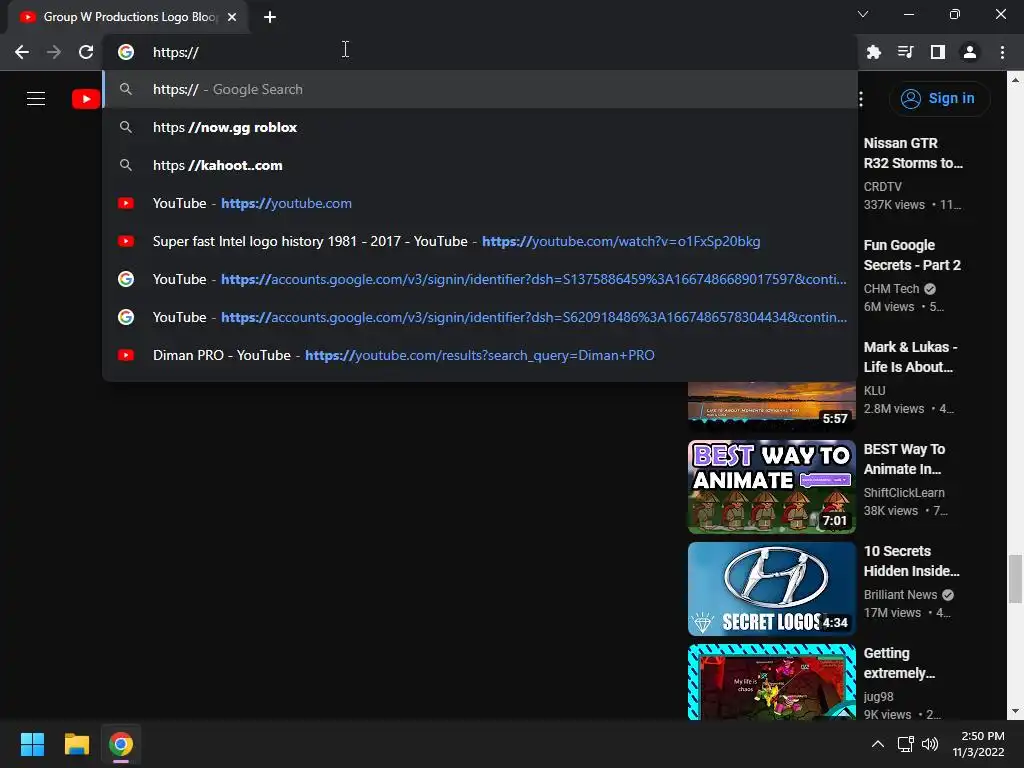Click the scrollbar up arrow

(1015, 80)
